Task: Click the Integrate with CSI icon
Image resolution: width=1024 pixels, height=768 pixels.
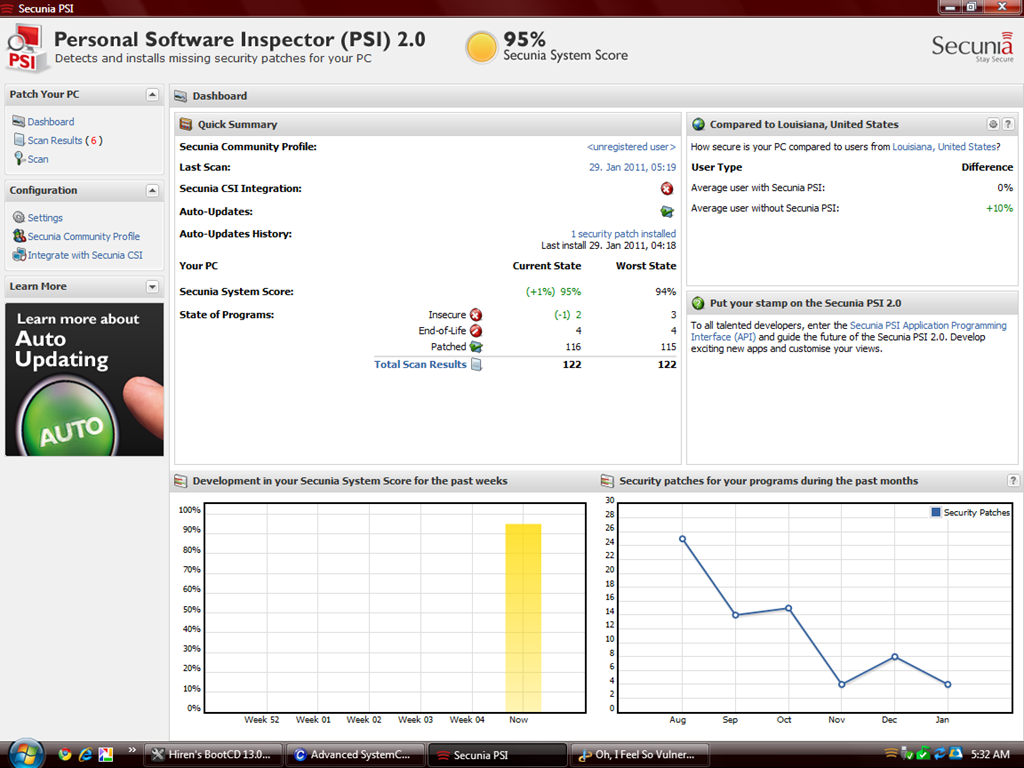Action: pos(19,255)
